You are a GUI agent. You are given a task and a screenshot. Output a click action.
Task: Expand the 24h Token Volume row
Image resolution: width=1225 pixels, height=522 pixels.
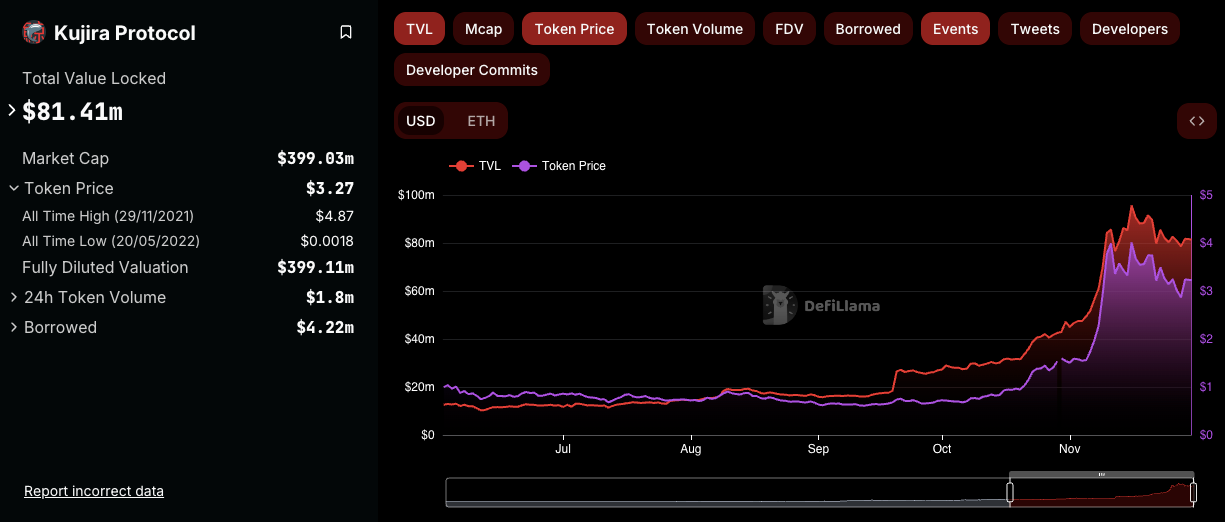point(14,297)
